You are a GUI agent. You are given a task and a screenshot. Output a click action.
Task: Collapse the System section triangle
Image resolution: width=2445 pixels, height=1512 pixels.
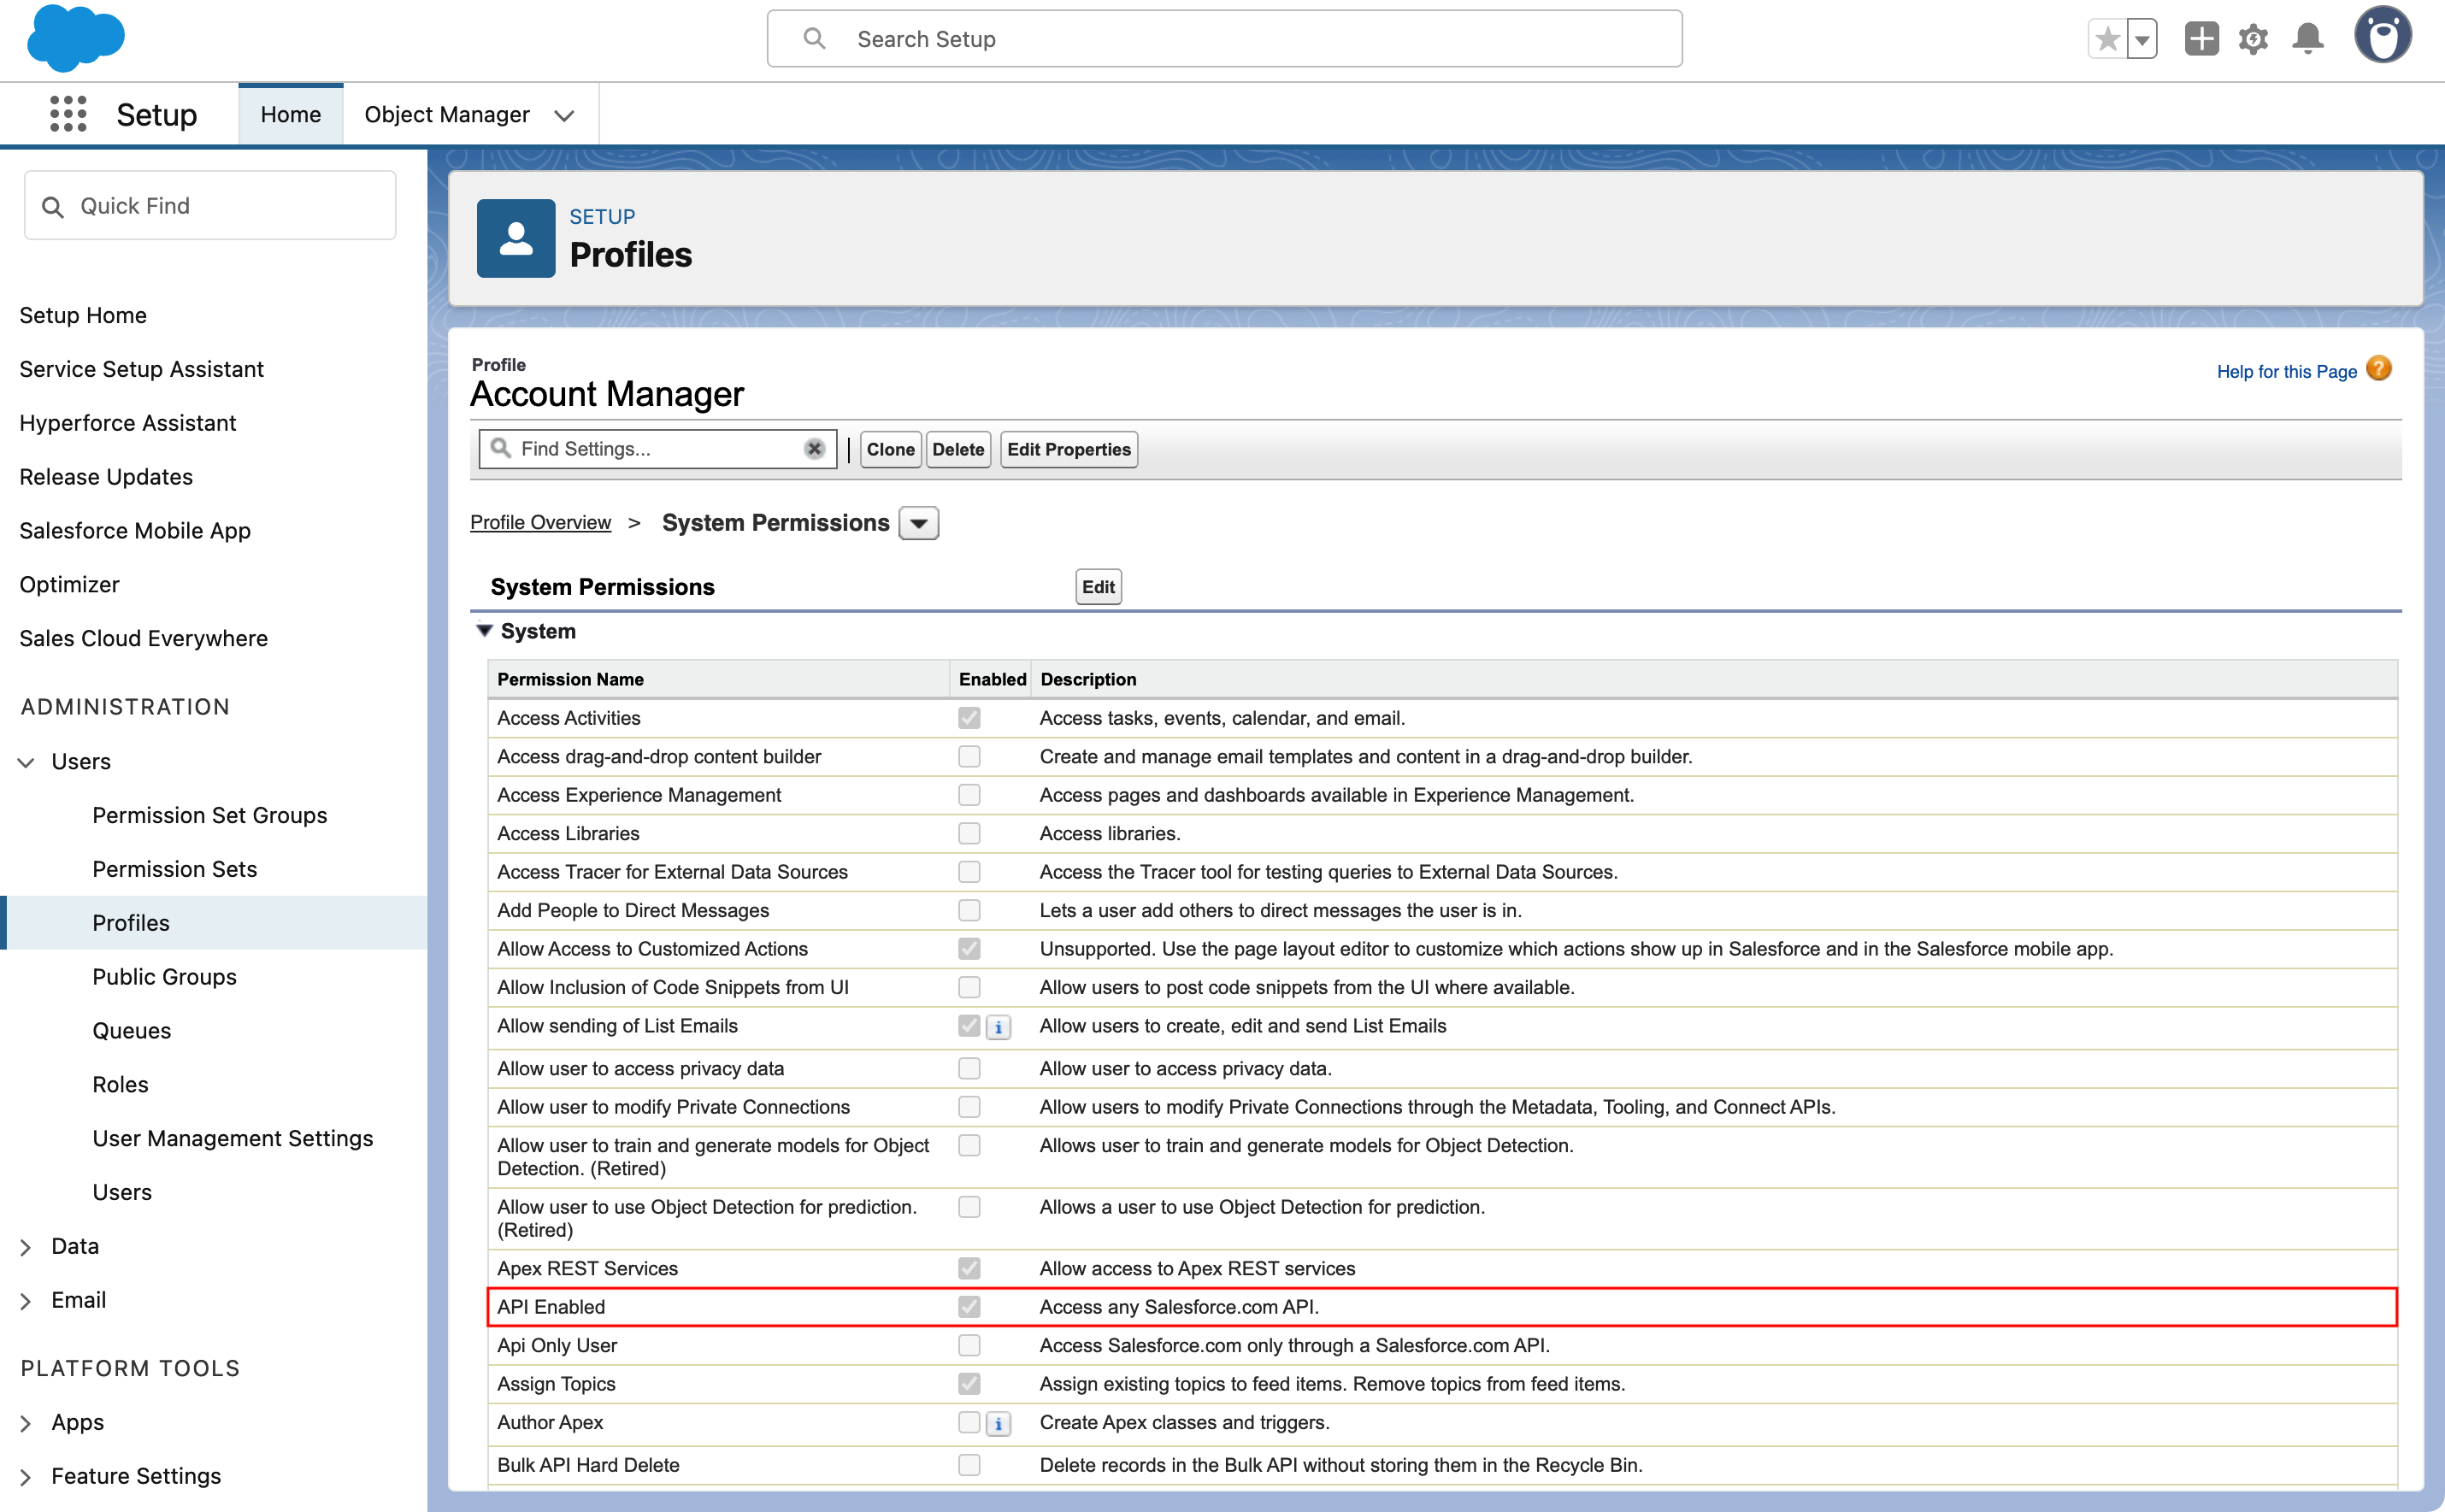click(484, 631)
